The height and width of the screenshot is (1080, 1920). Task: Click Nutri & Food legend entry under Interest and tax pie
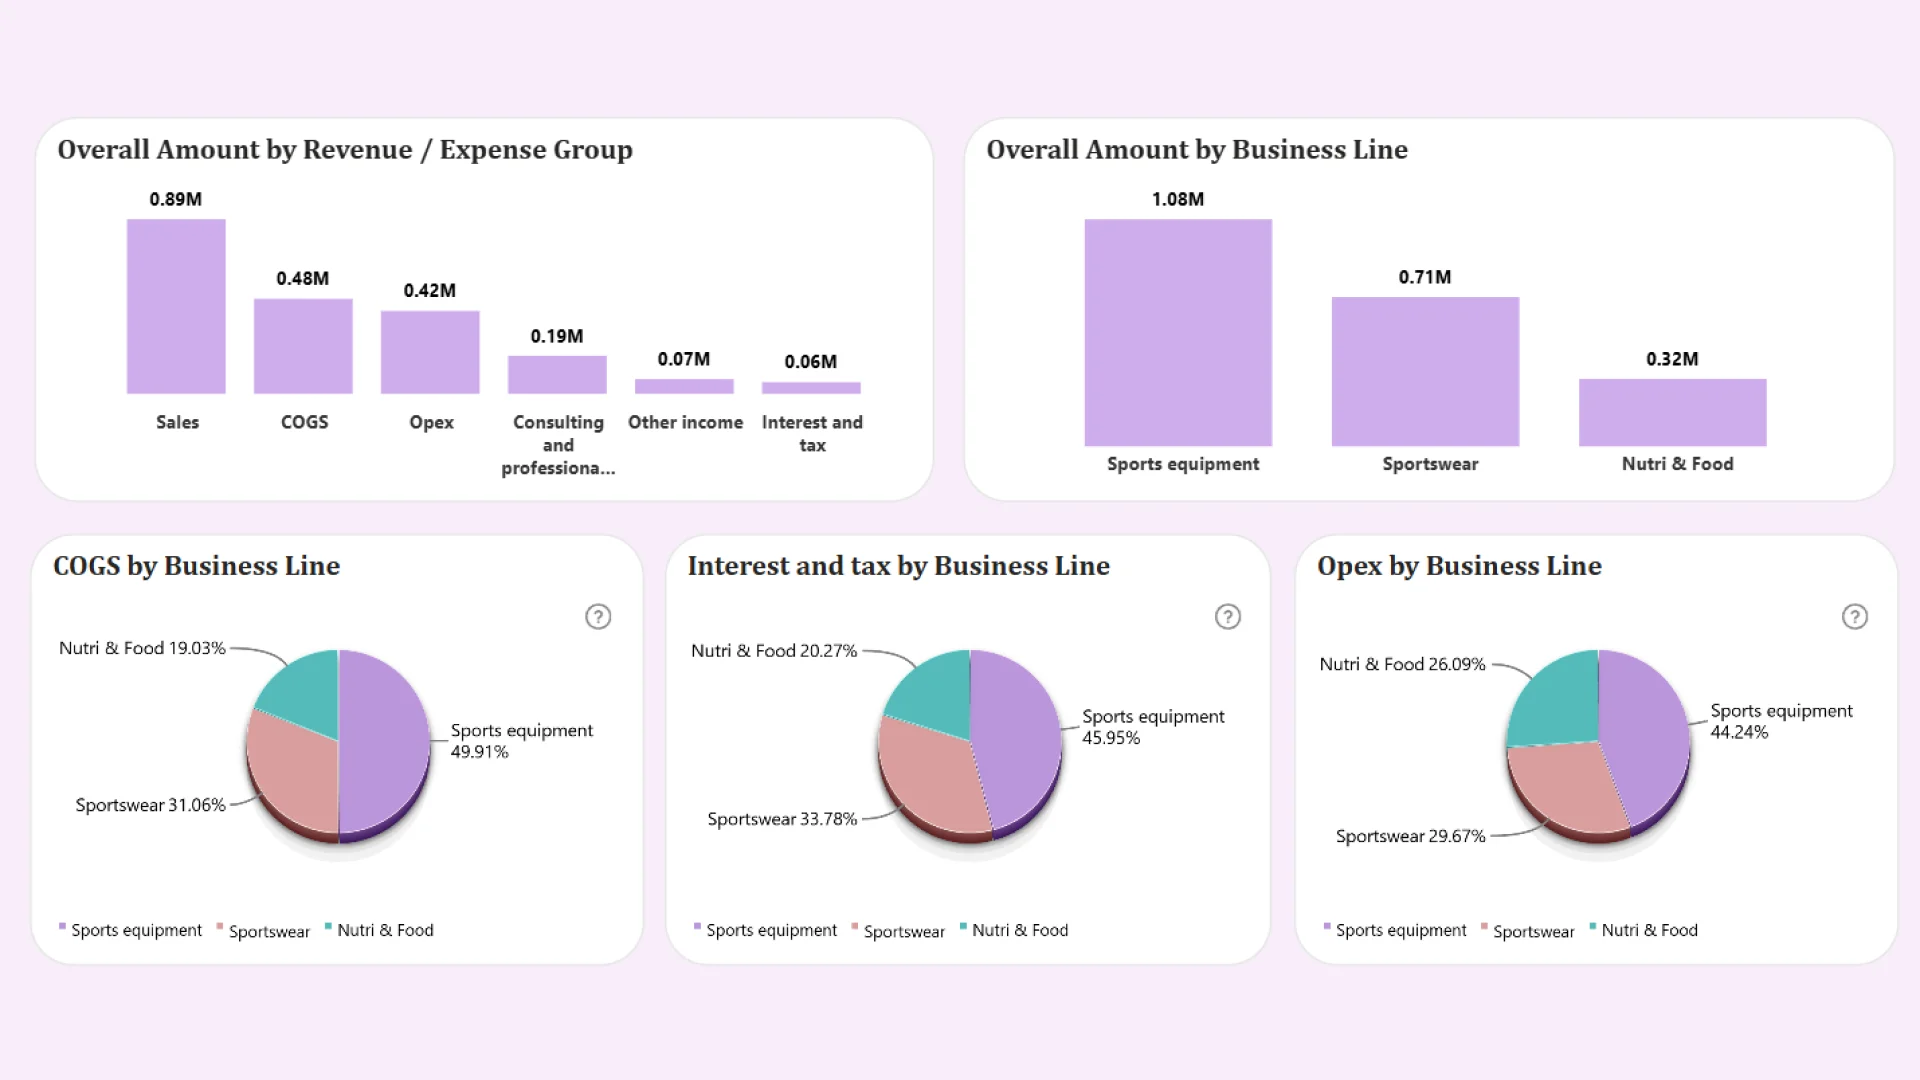[x=1014, y=930]
